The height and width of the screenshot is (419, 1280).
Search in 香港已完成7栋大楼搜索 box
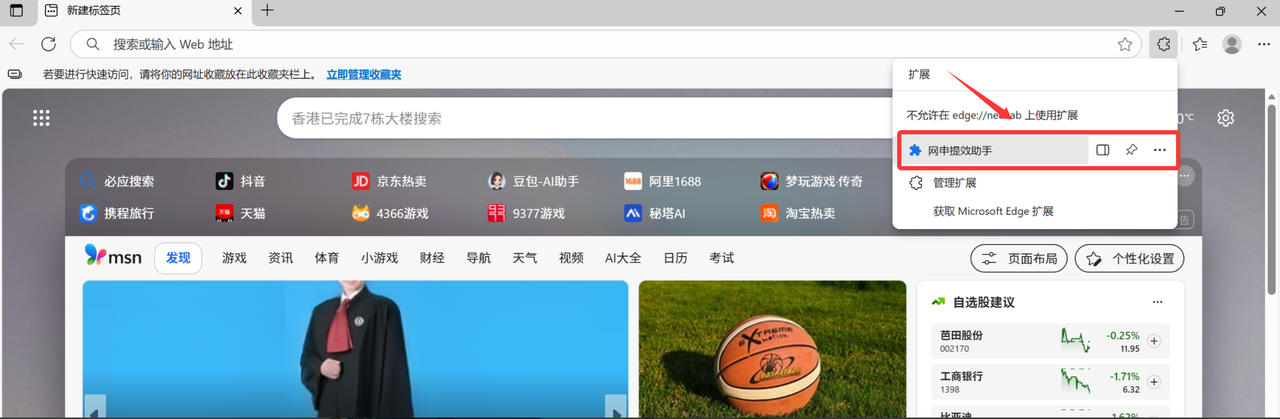585,118
